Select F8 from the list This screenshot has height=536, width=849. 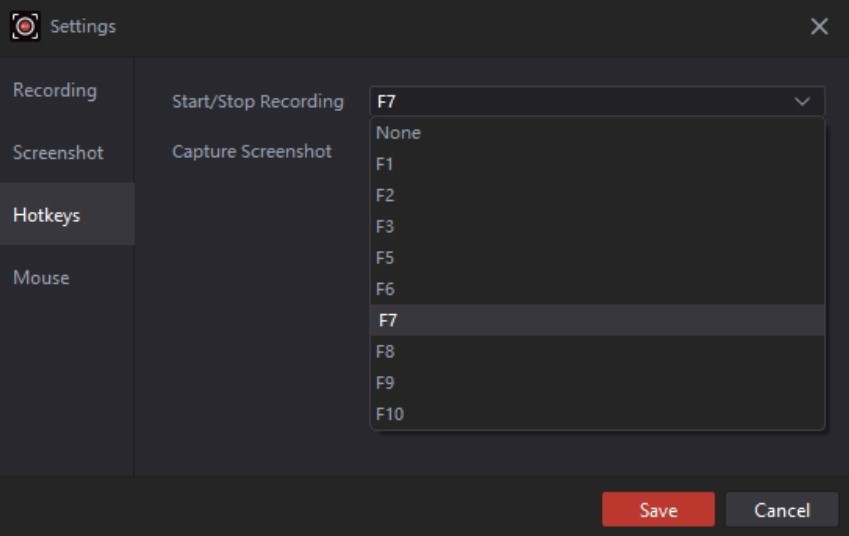(x=385, y=352)
